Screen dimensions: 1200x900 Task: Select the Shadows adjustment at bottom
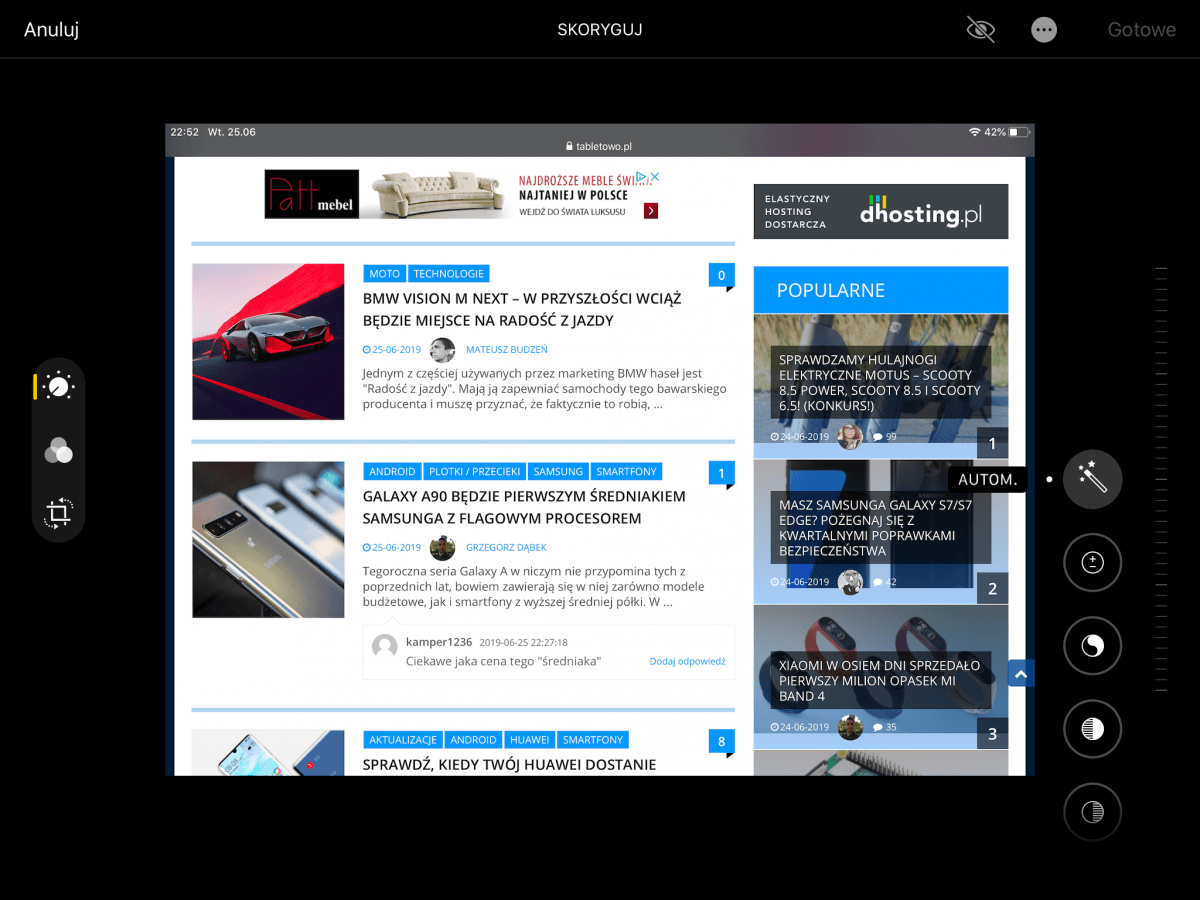(1092, 811)
